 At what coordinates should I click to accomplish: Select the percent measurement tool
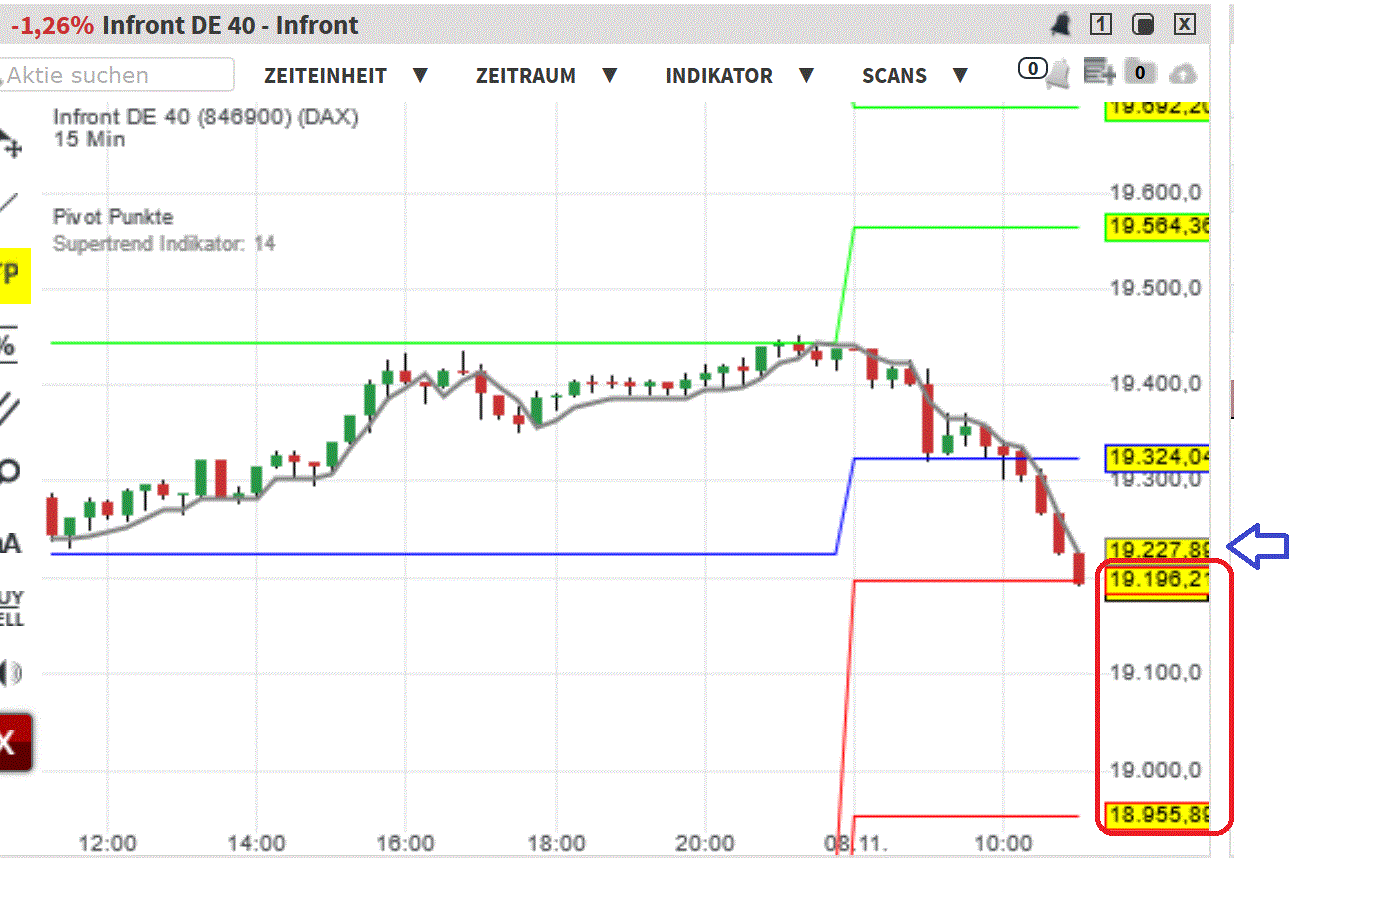tap(8, 345)
